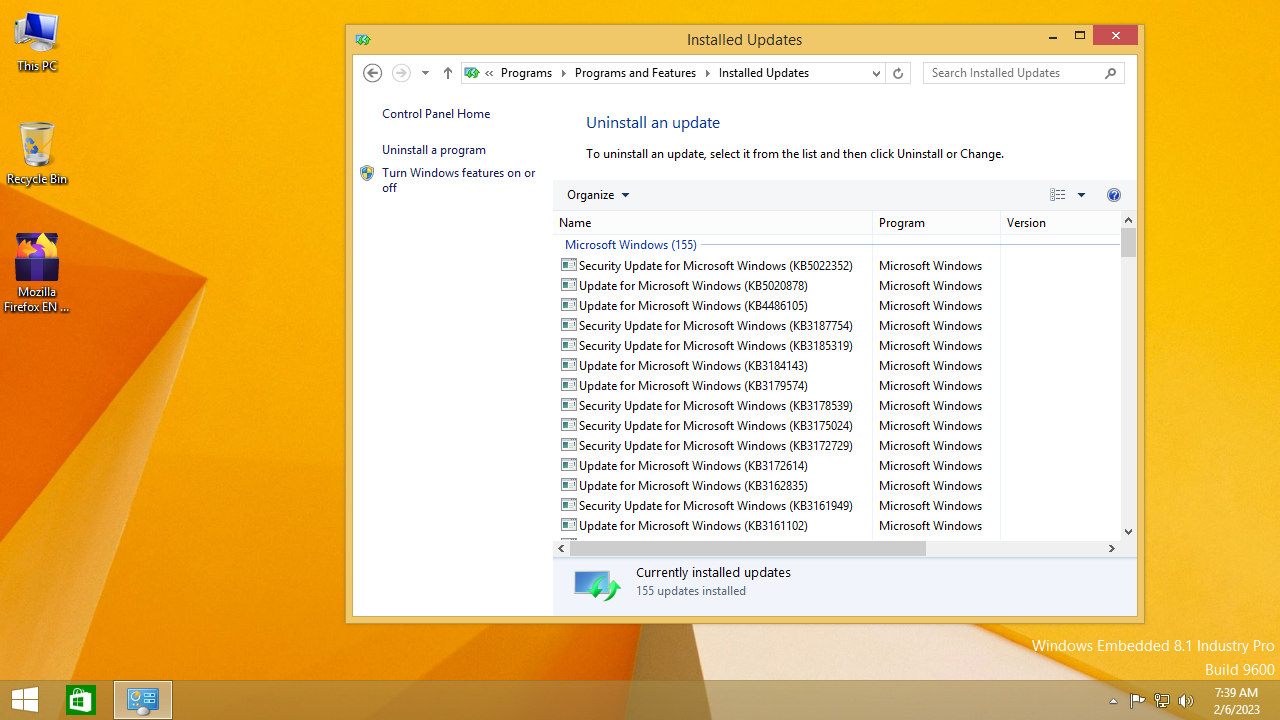The image size is (1280, 720).
Task: Open the More view options arrow
Action: 1081,195
